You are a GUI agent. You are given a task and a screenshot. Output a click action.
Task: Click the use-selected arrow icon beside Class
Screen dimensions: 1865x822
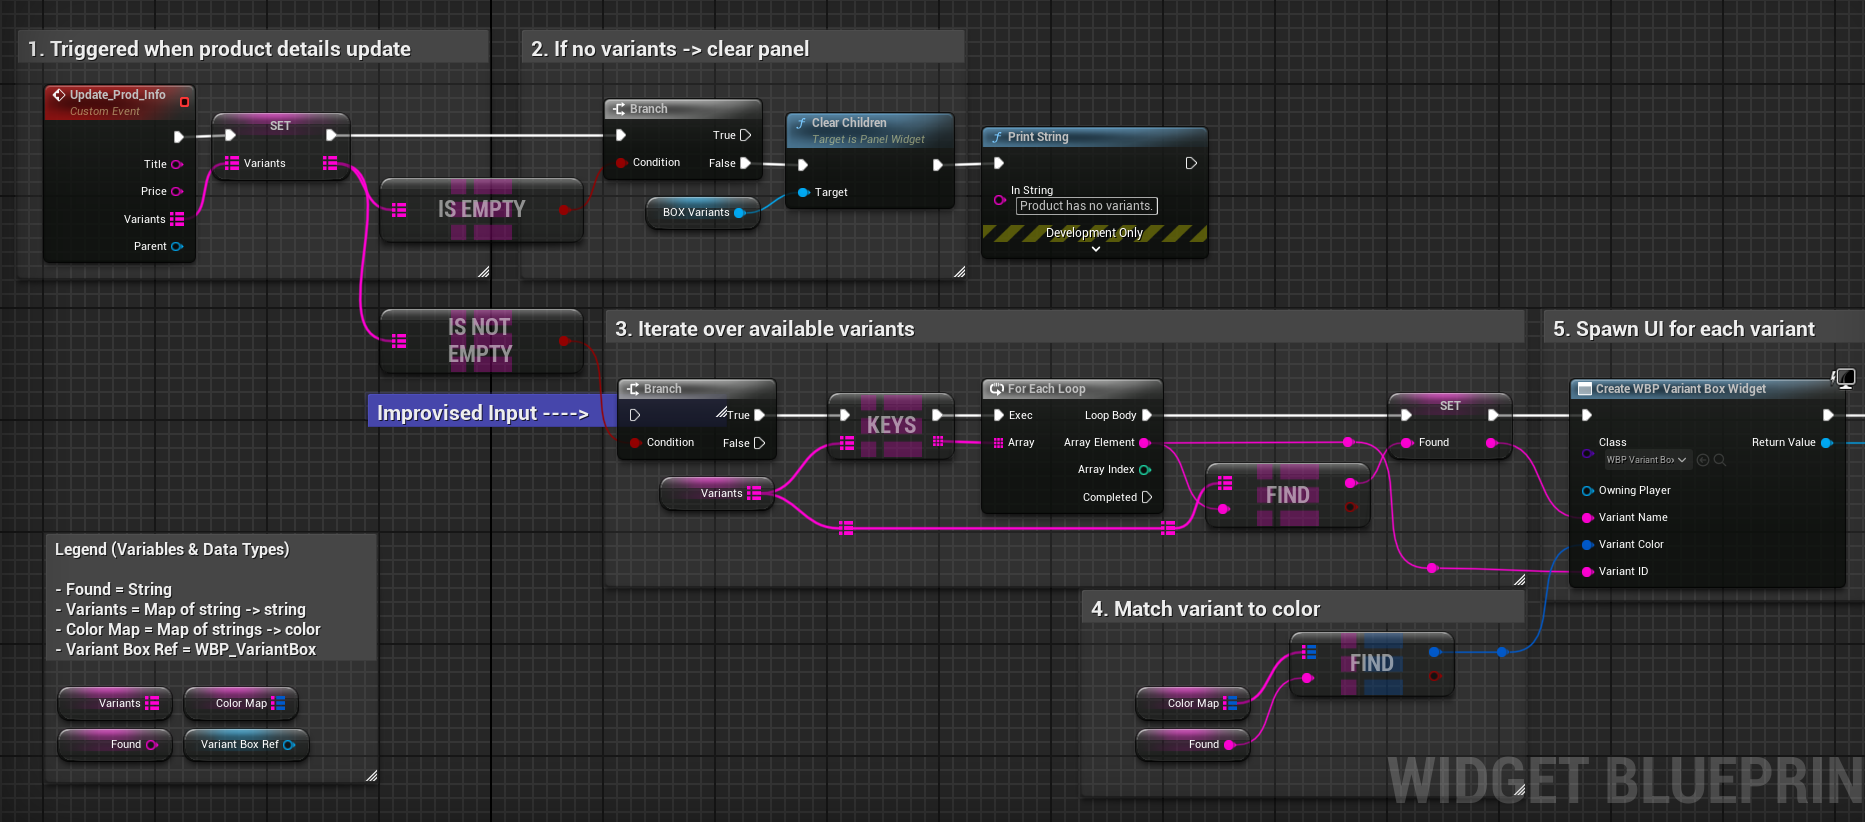click(x=1703, y=460)
